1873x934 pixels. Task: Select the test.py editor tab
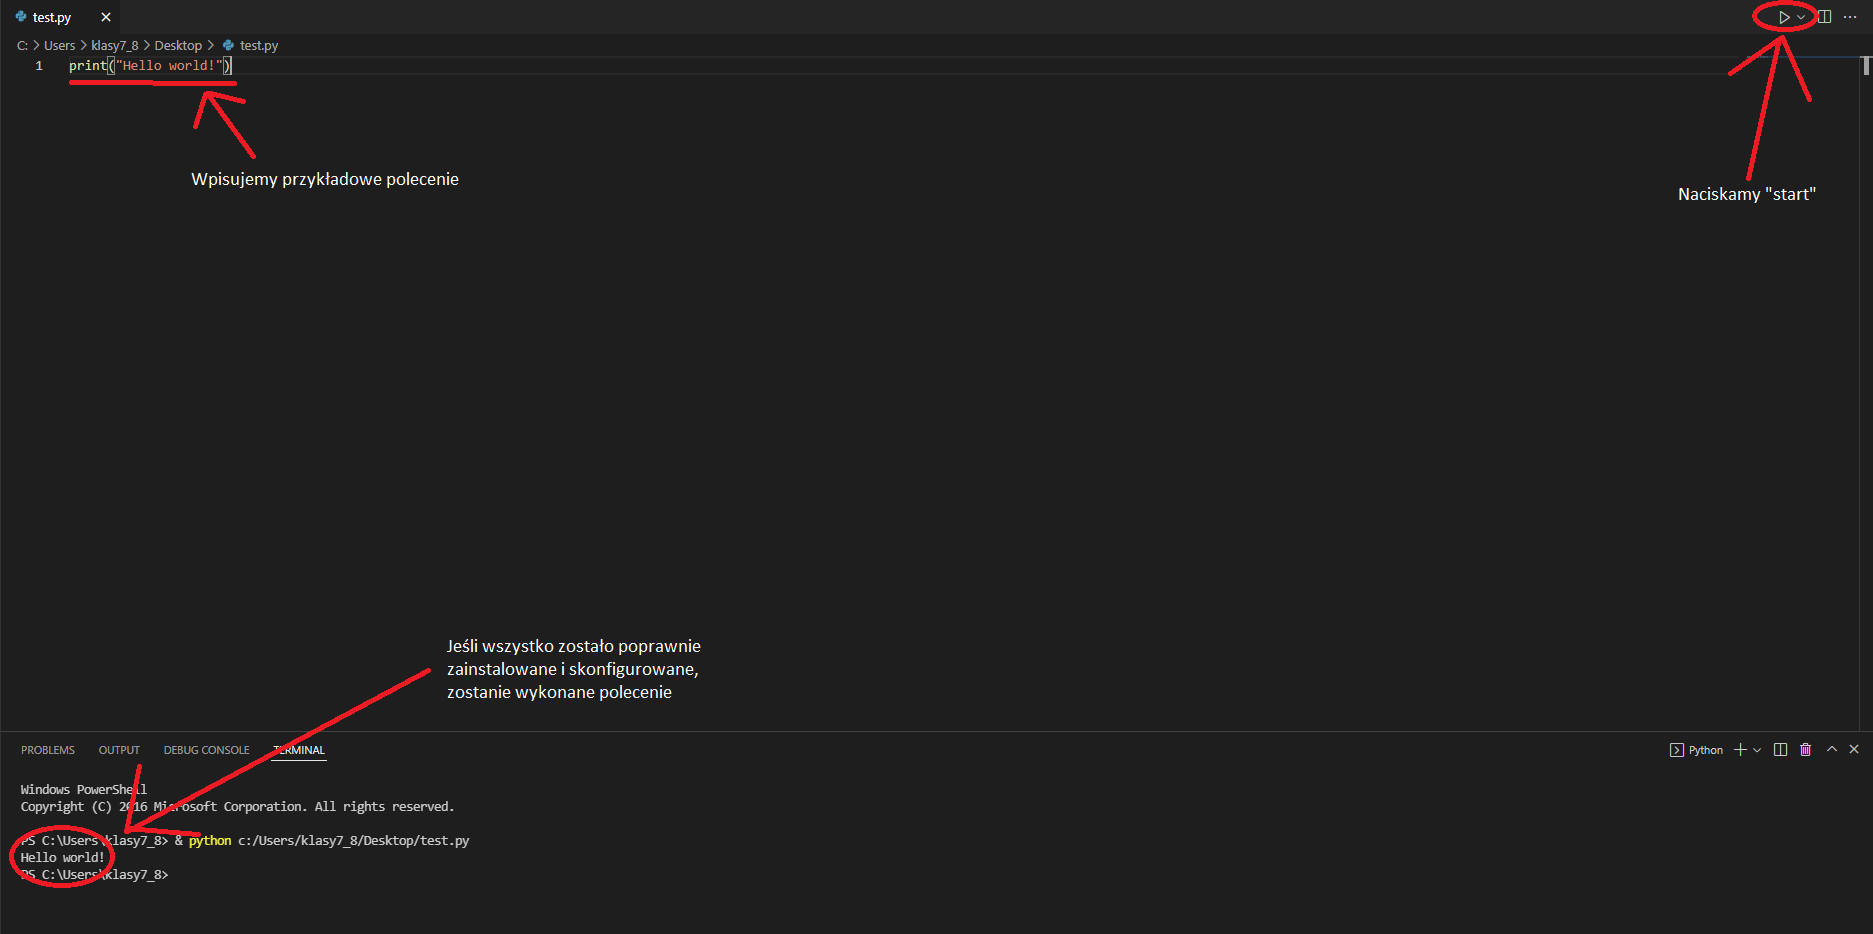pos(52,17)
